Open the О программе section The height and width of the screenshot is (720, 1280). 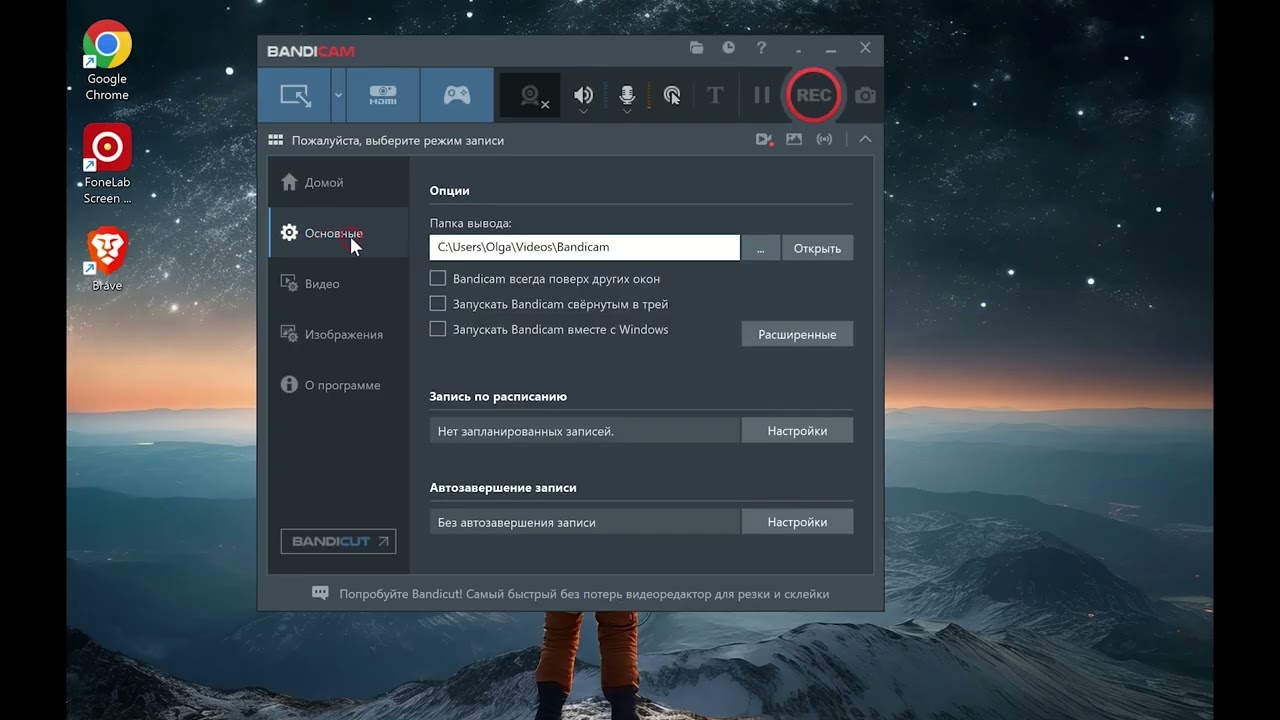coord(339,385)
